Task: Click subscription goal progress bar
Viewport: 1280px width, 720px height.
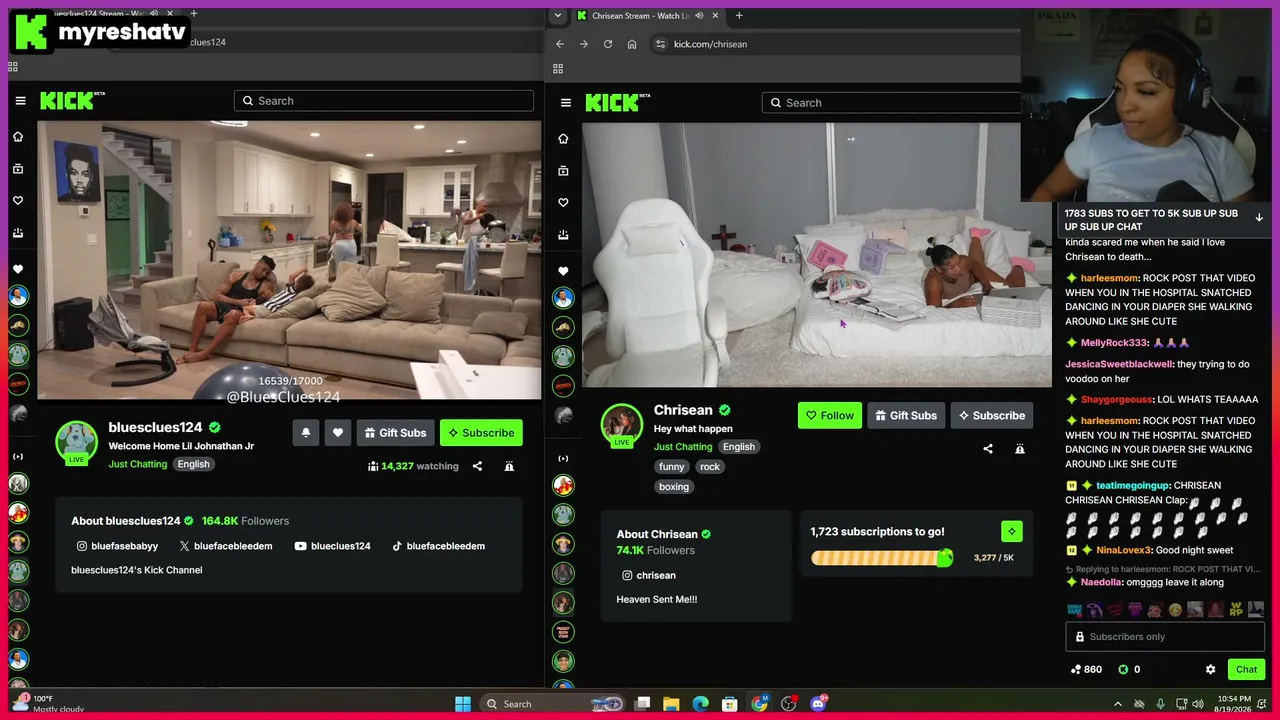Action: point(882,558)
